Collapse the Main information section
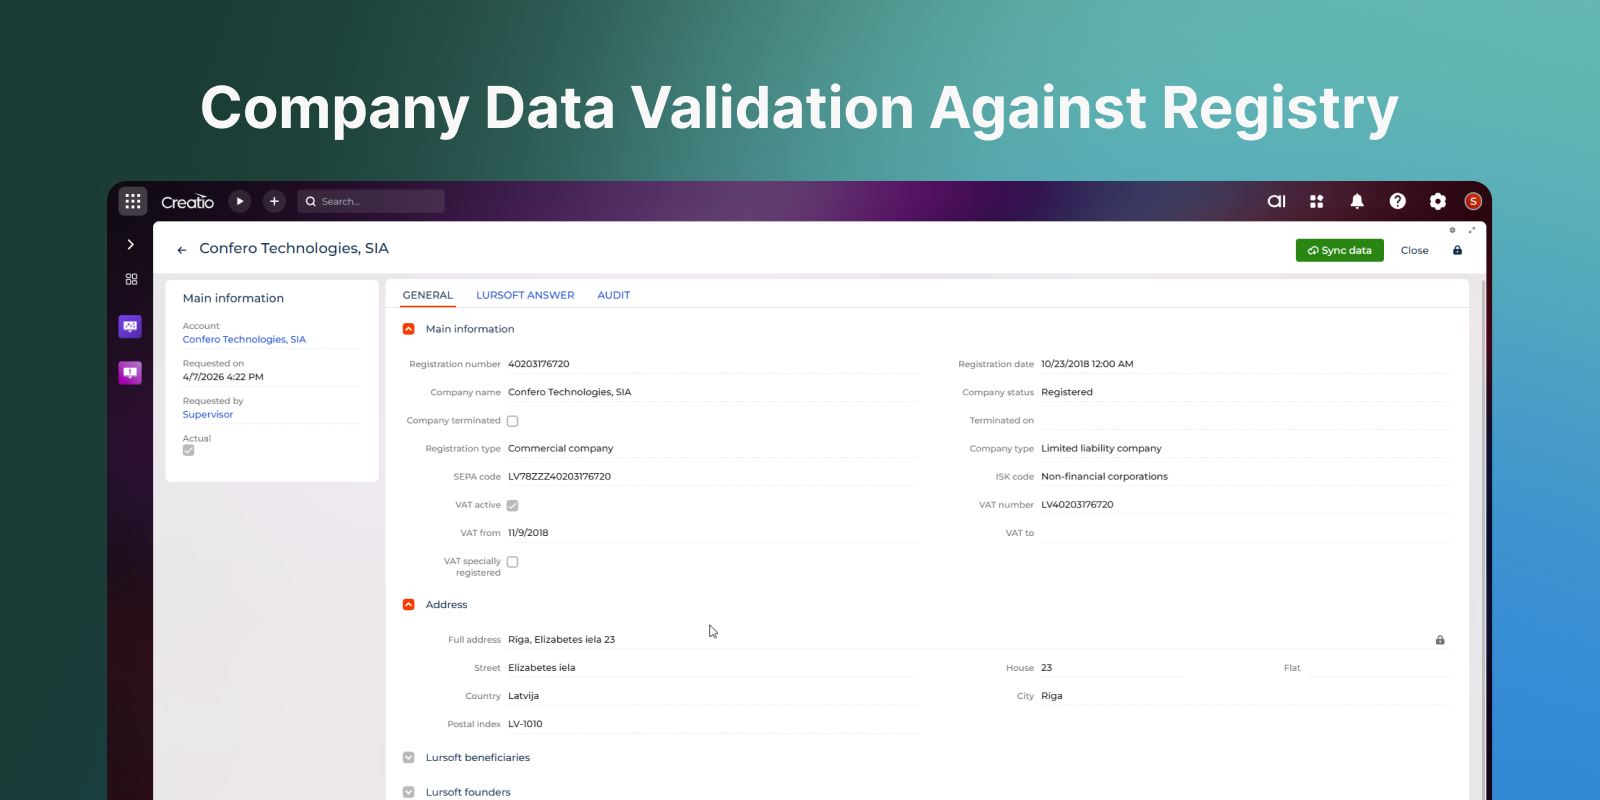The image size is (1600, 800). [409, 329]
